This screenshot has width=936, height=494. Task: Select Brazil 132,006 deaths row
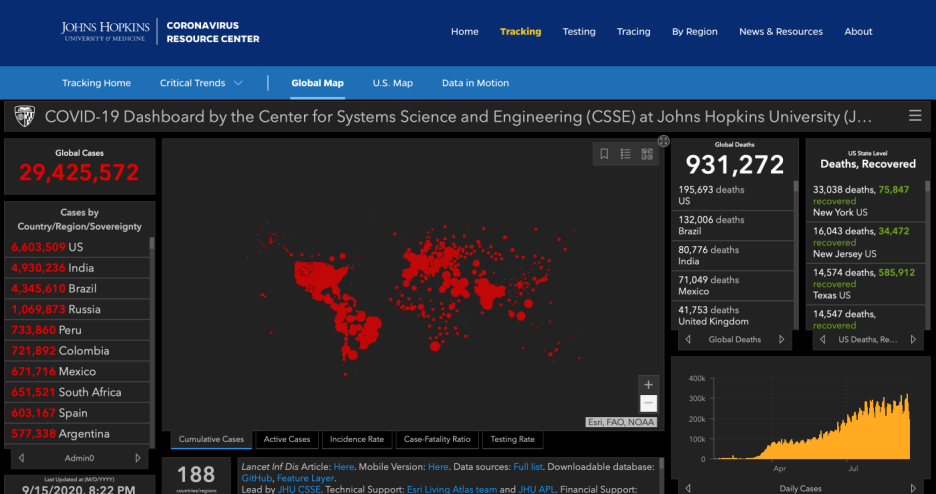732,226
